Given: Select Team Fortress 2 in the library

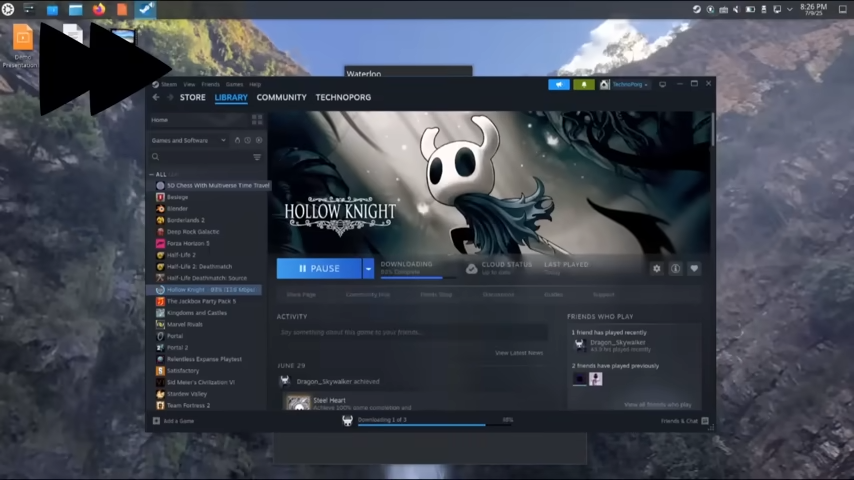Looking at the screenshot, I should click(188, 406).
